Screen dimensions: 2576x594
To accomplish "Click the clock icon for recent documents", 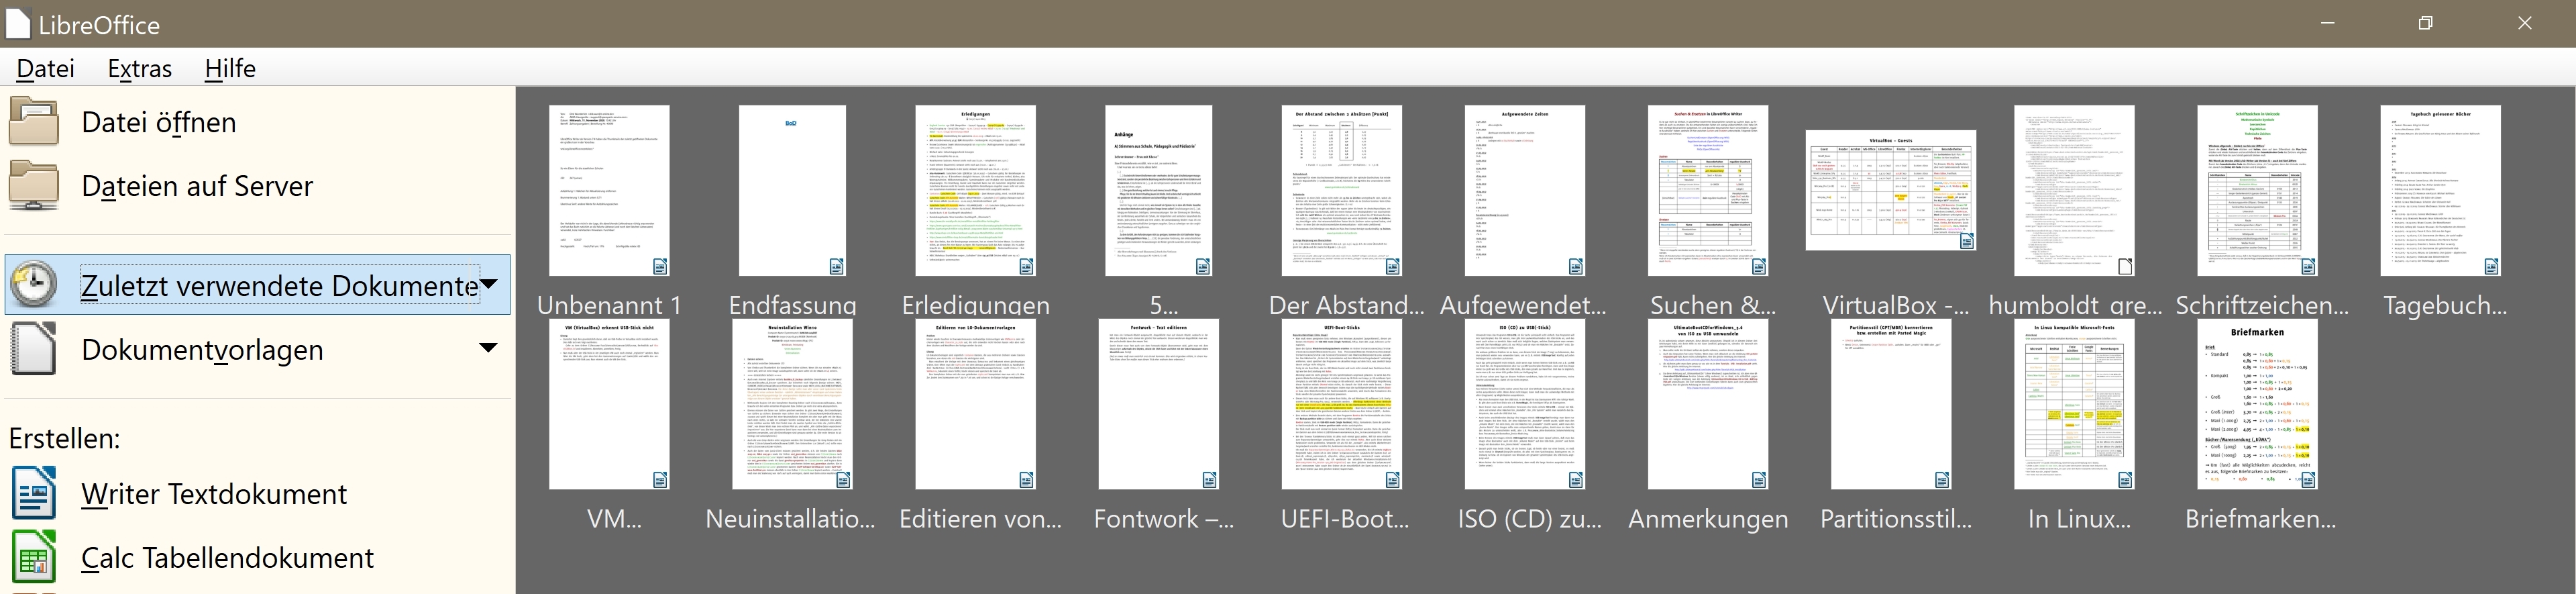I will (x=34, y=284).
